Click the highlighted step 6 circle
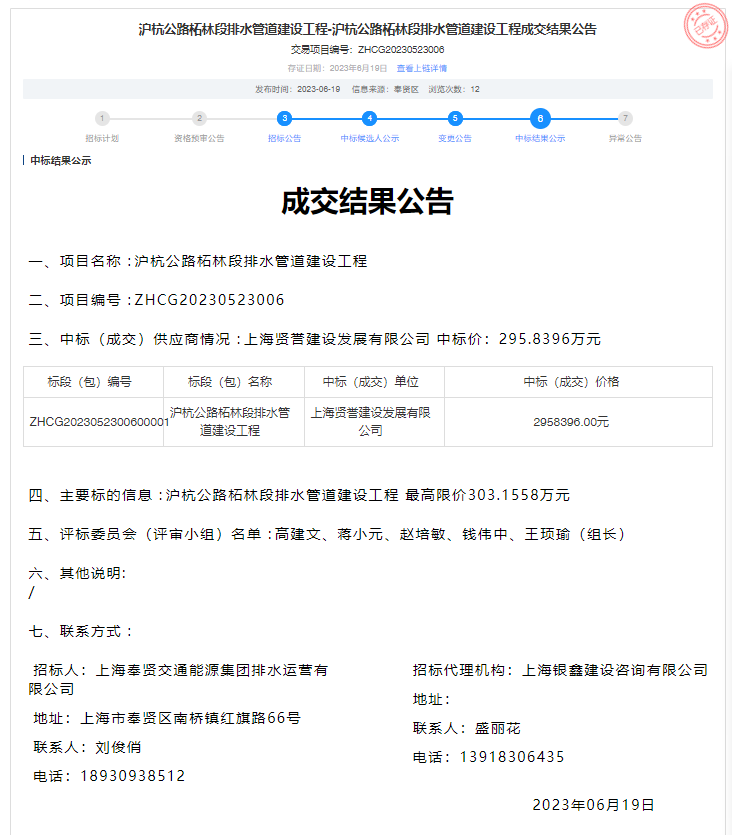The height and width of the screenshot is (835, 732). pos(540,118)
